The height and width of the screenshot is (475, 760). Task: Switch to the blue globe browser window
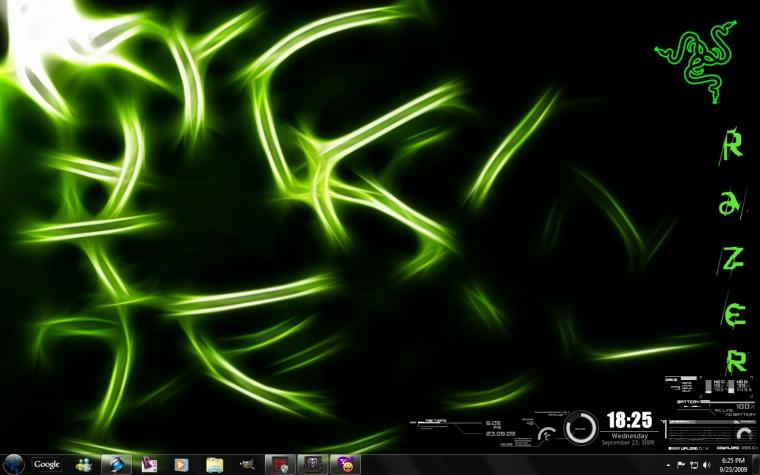coord(116,464)
